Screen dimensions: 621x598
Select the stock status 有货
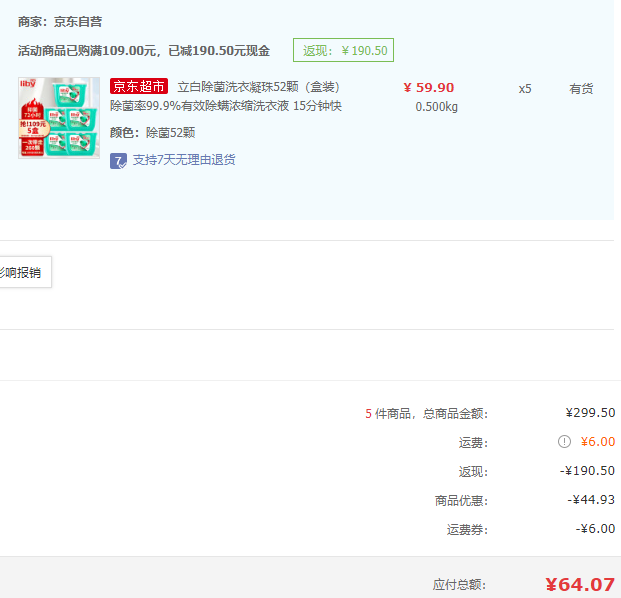point(581,89)
